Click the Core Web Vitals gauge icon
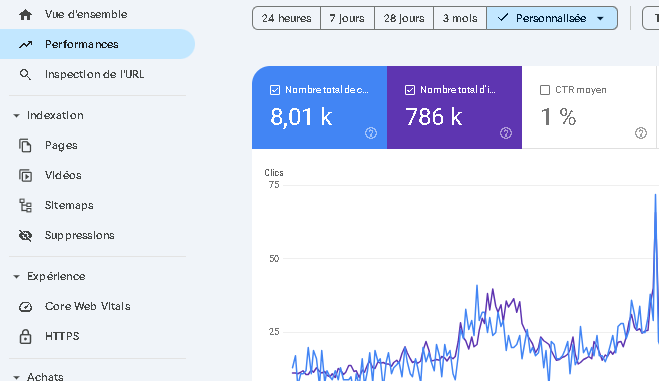Screen dimensions: 659x381 pos(25,307)
